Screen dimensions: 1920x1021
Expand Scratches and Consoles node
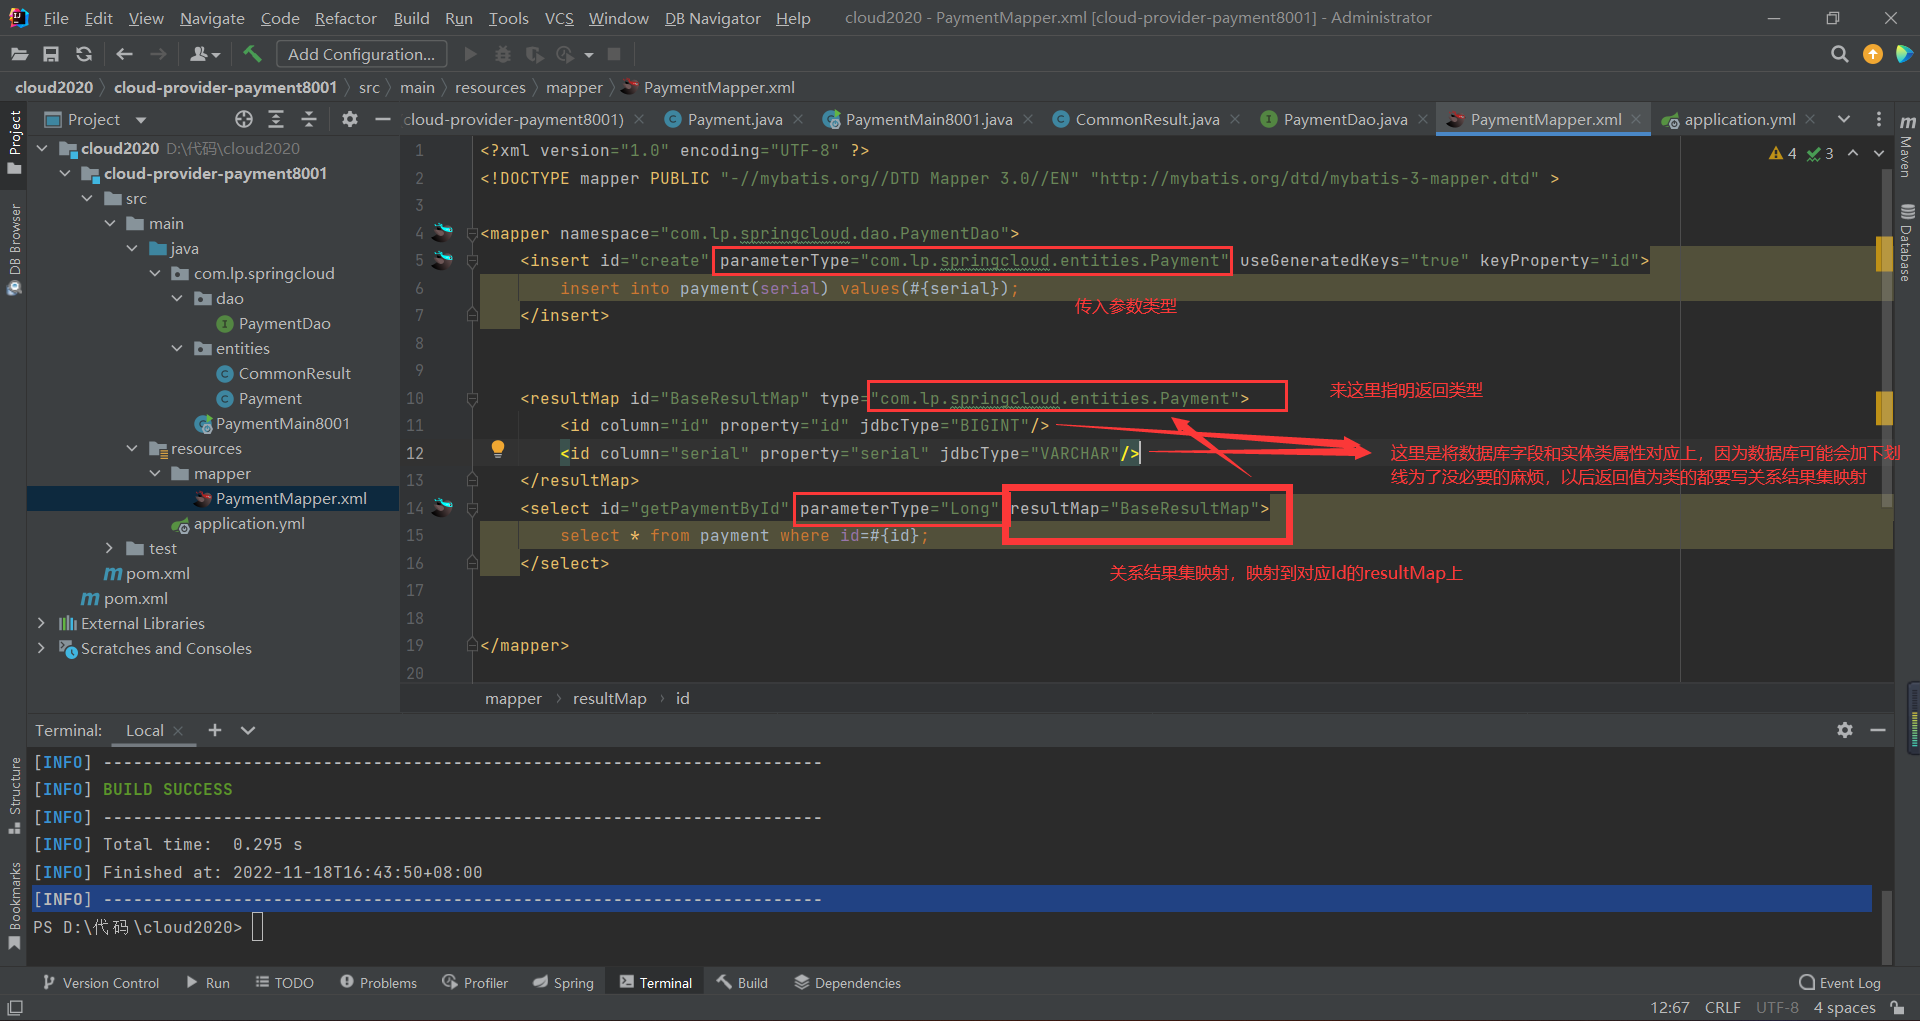[42, 648]
